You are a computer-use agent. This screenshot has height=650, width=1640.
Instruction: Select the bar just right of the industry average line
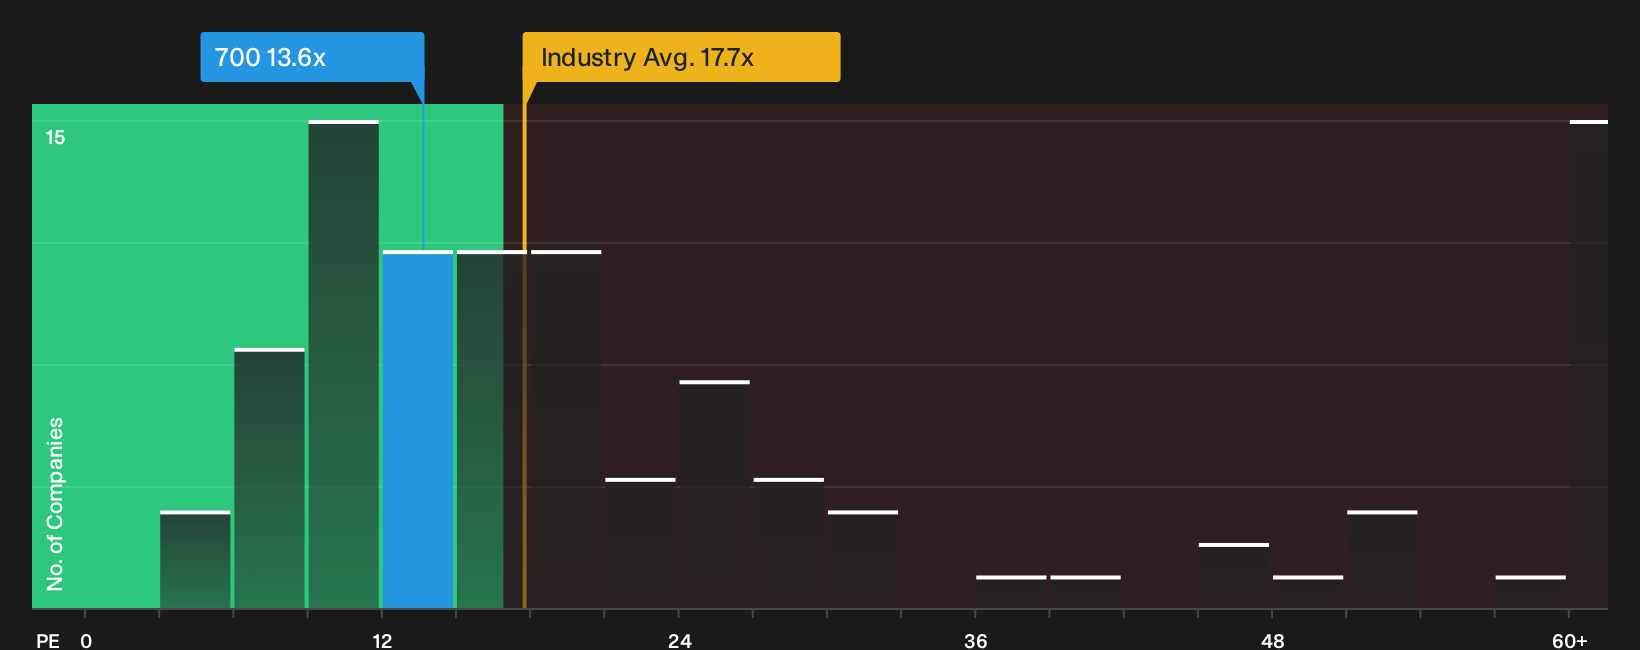(566, 429)
